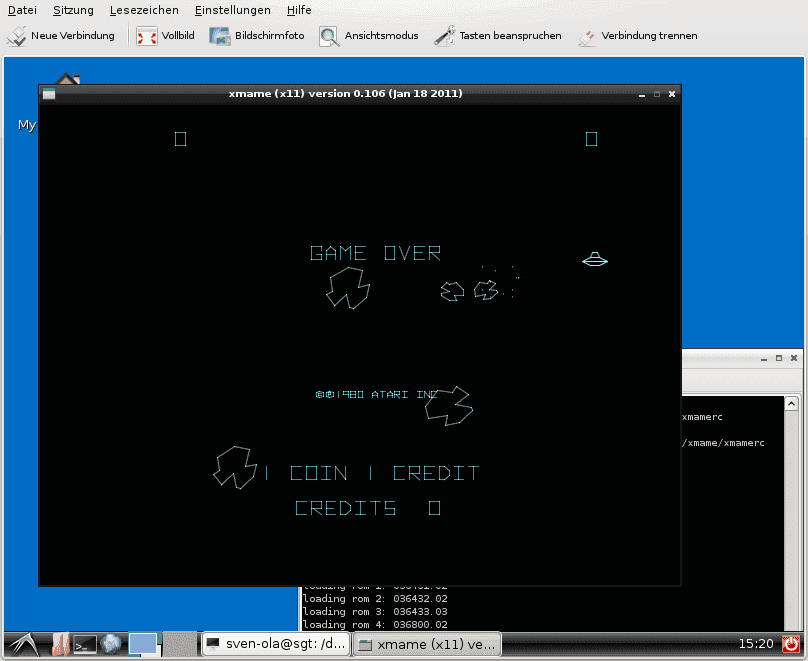Viewport: 808px width, 661px height.
Task: Maximize the xmame window
Action: [656, 94]
